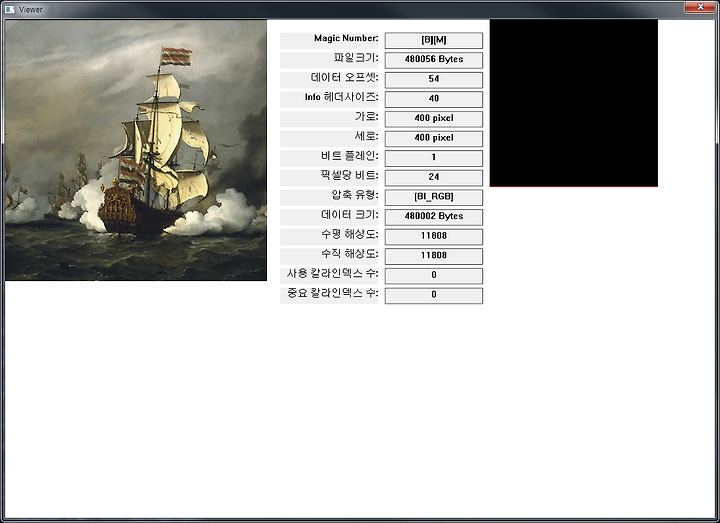Select the Magic Number value [B][M]
The image size is (720, 523).
(x=433, y=40)
